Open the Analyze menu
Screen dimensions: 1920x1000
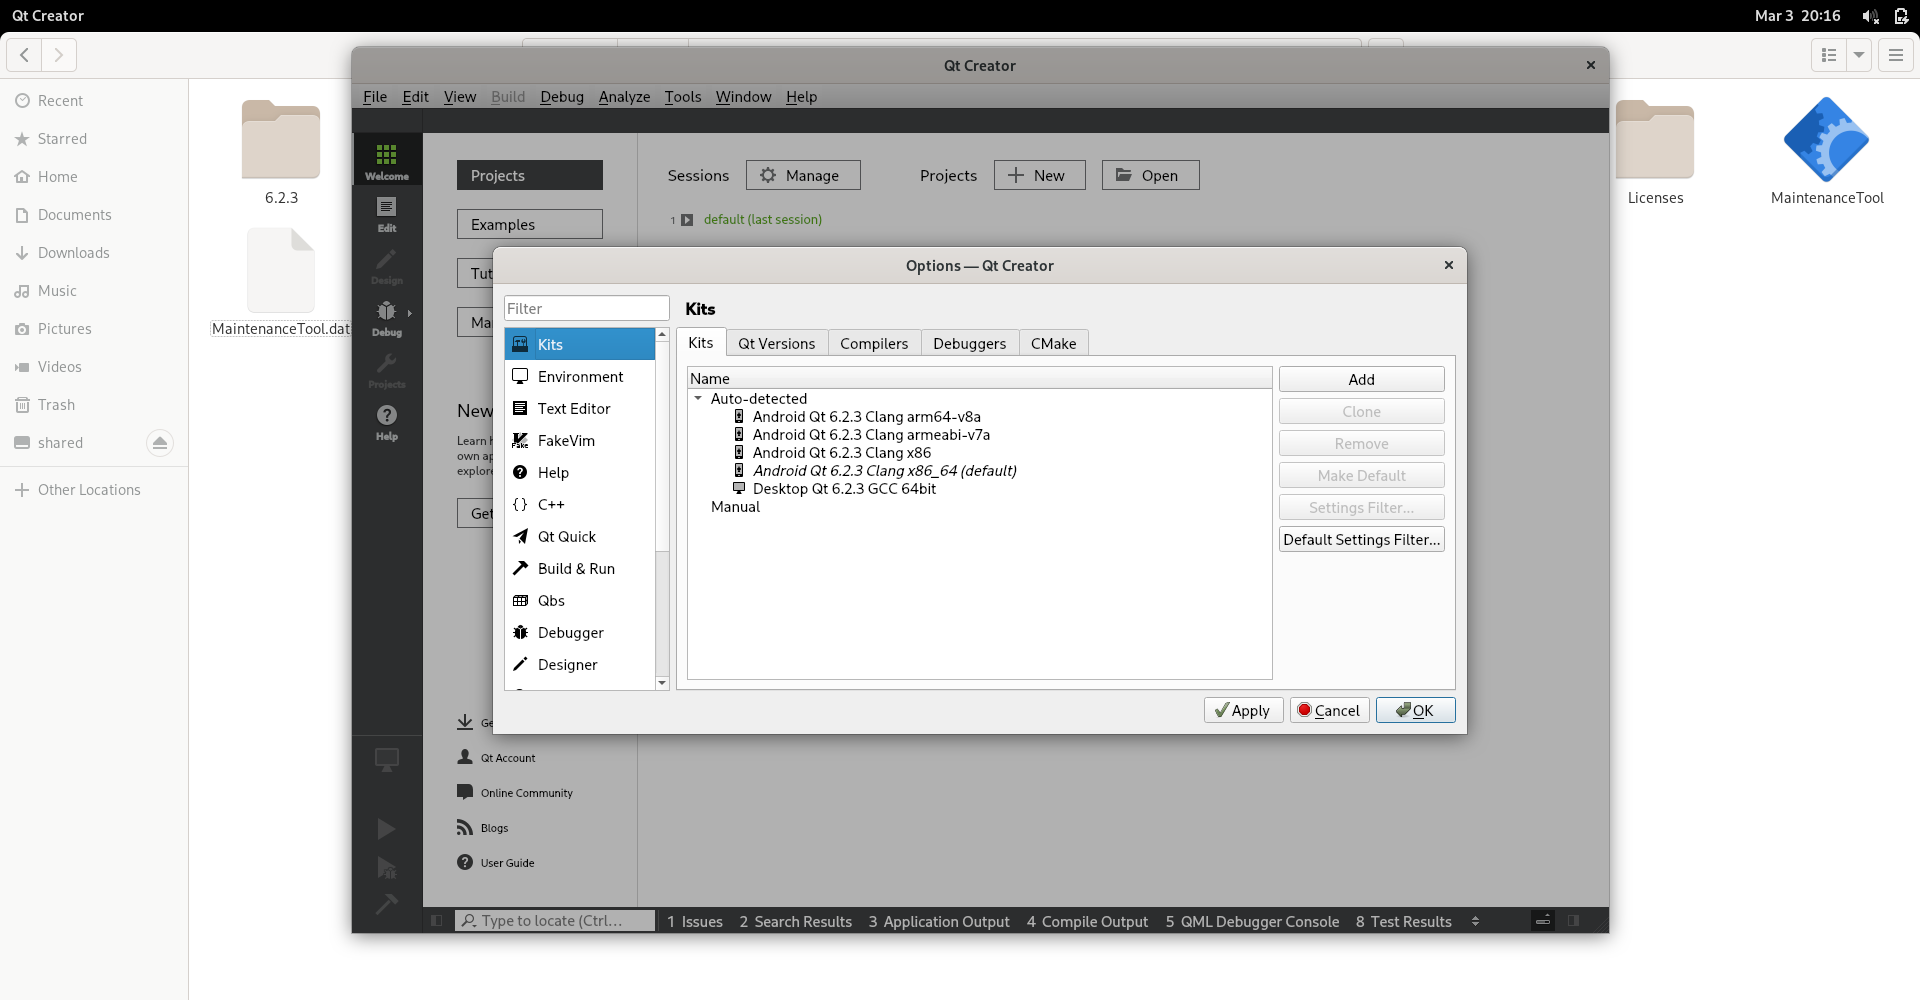pos(624,97)
